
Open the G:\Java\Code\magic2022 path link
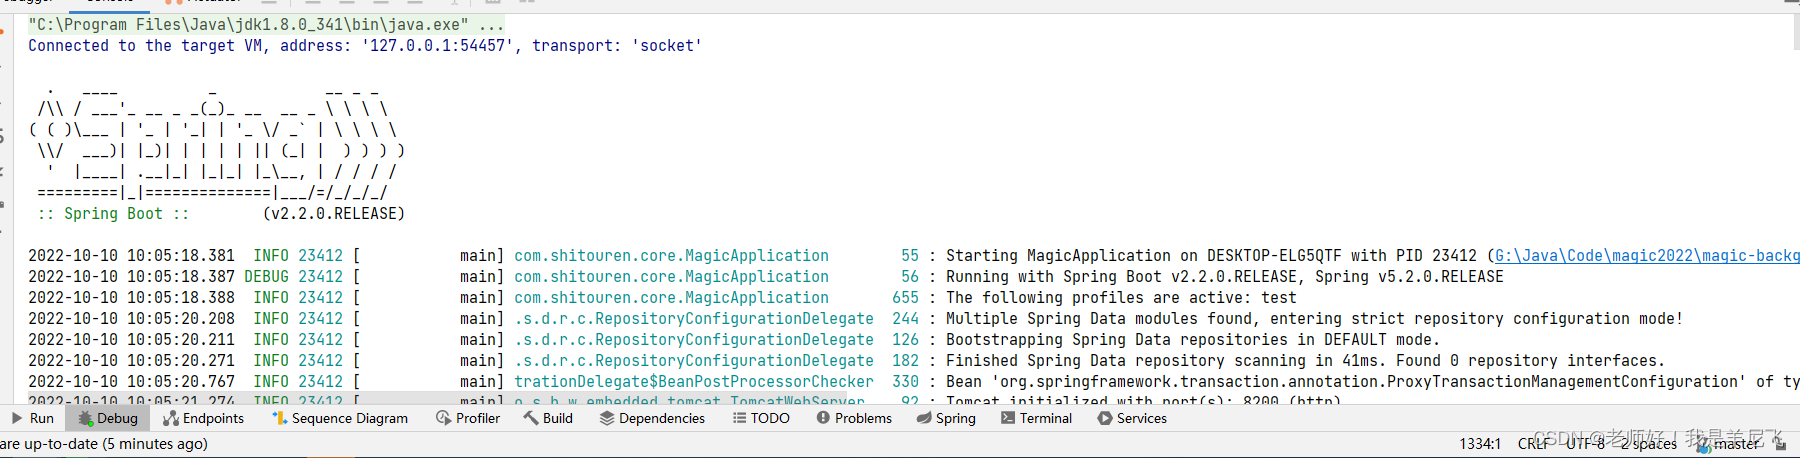[x=1646, y=256]
